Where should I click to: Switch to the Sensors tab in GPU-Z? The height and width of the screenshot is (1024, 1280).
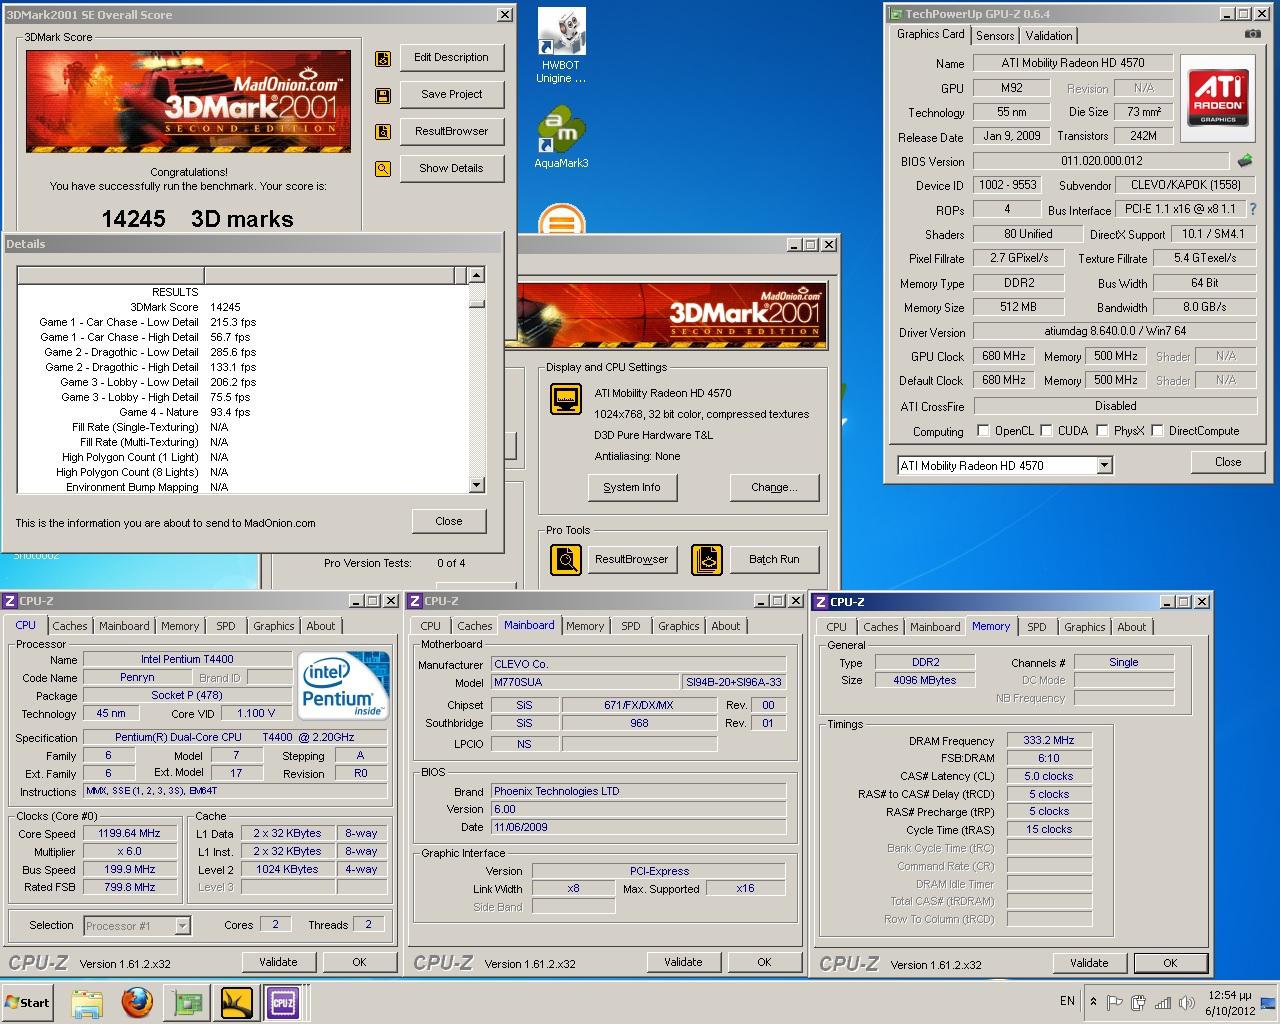click(x=995, y=35)
